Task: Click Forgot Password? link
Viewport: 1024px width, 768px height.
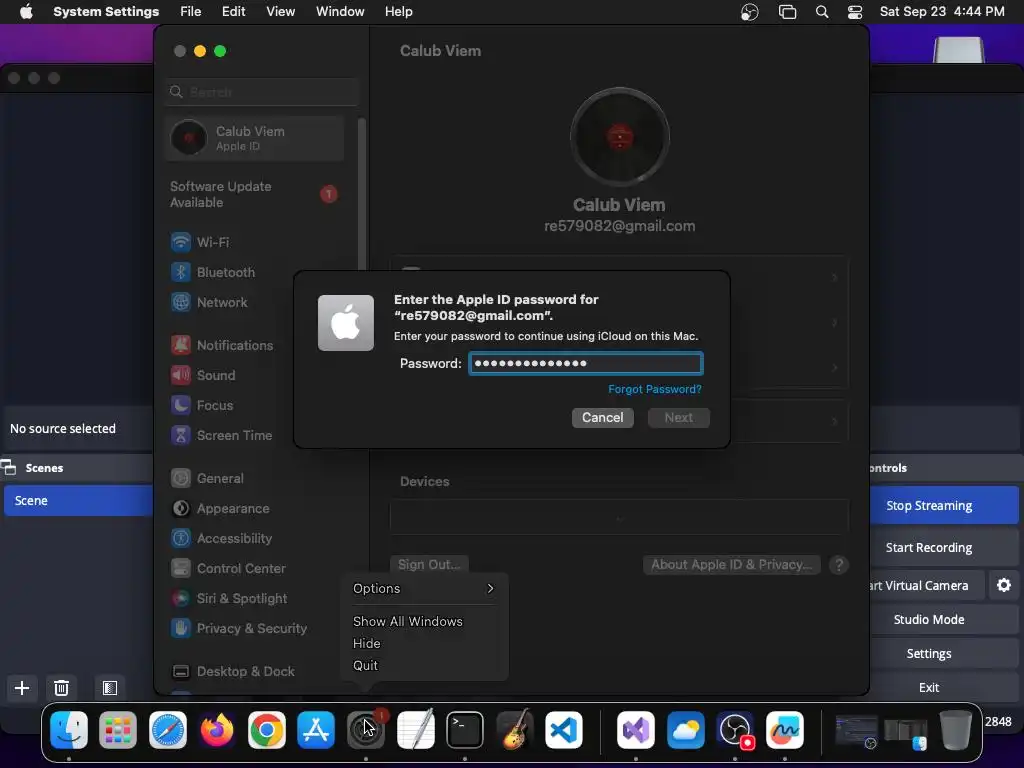Action: [x=655, y=389]
